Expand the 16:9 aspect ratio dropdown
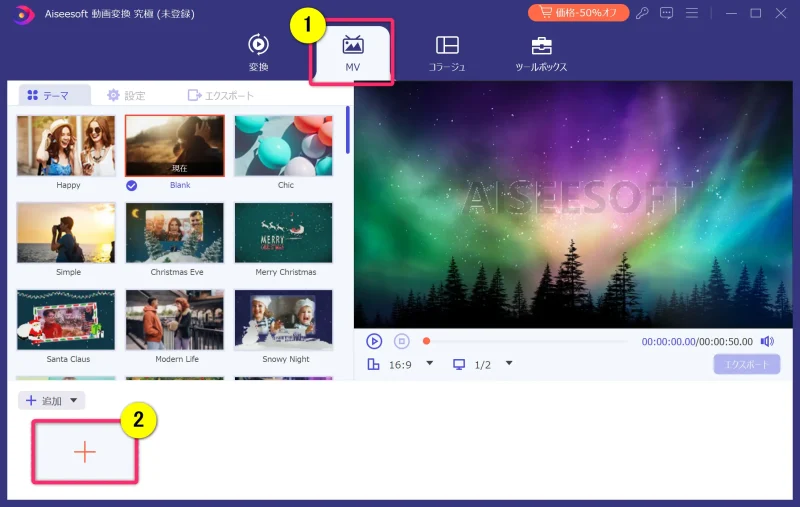Viewport: 800px width, 507px height. point(430,363)
